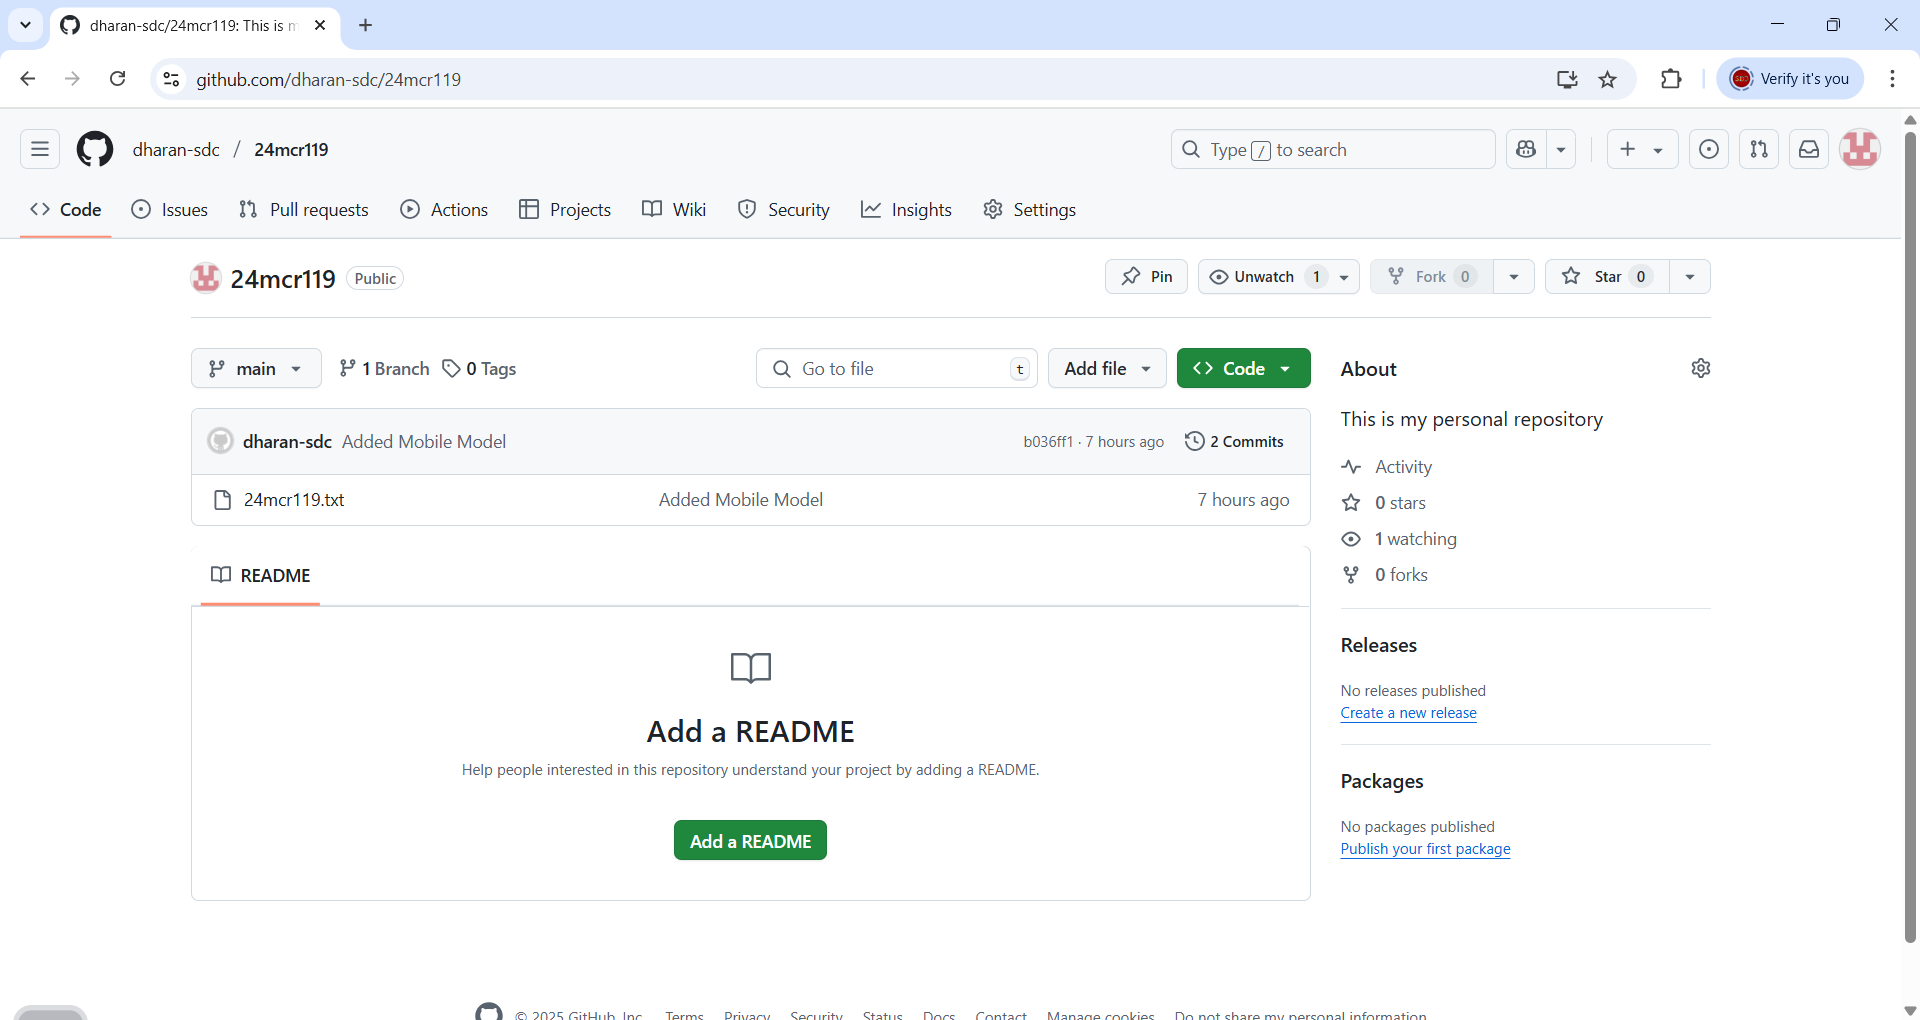Bookmark this page with star icon
The height and width of the screenshot is (1020, 1920).
1607,79
